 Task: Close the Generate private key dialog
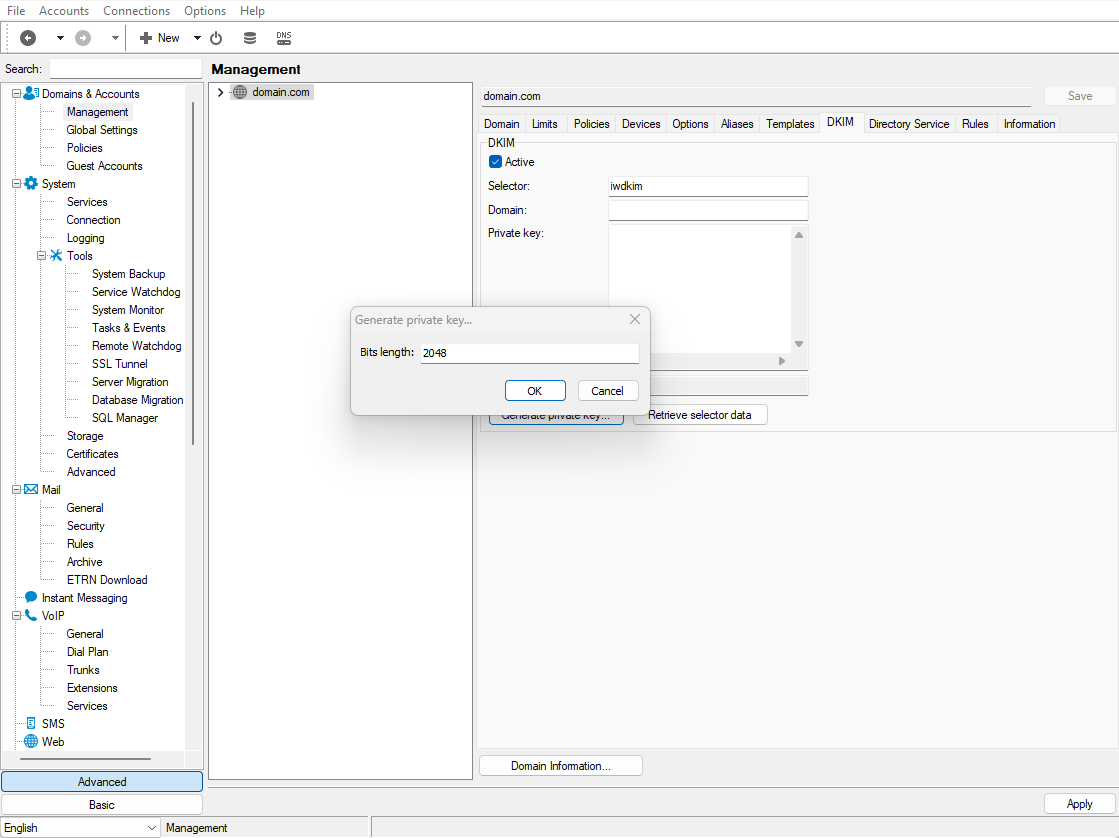coord(634,319)
